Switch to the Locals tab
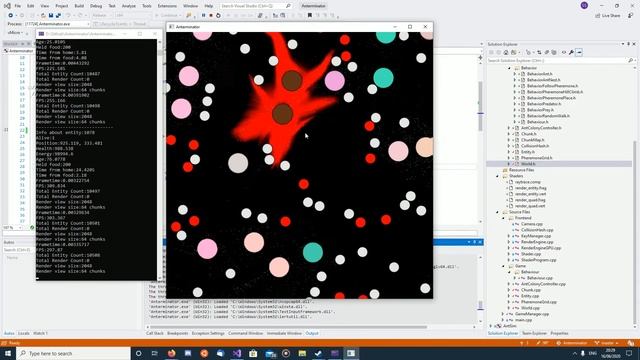The image size is (640, 360). click(x=24, y=333)
